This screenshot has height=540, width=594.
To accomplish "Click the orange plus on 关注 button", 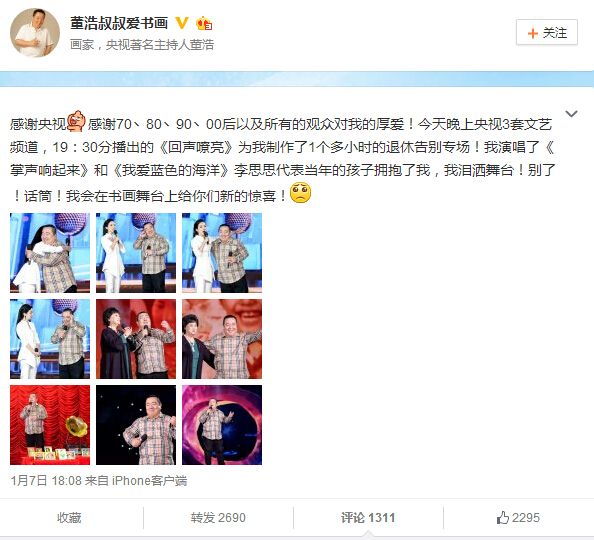I will [533, 33].
